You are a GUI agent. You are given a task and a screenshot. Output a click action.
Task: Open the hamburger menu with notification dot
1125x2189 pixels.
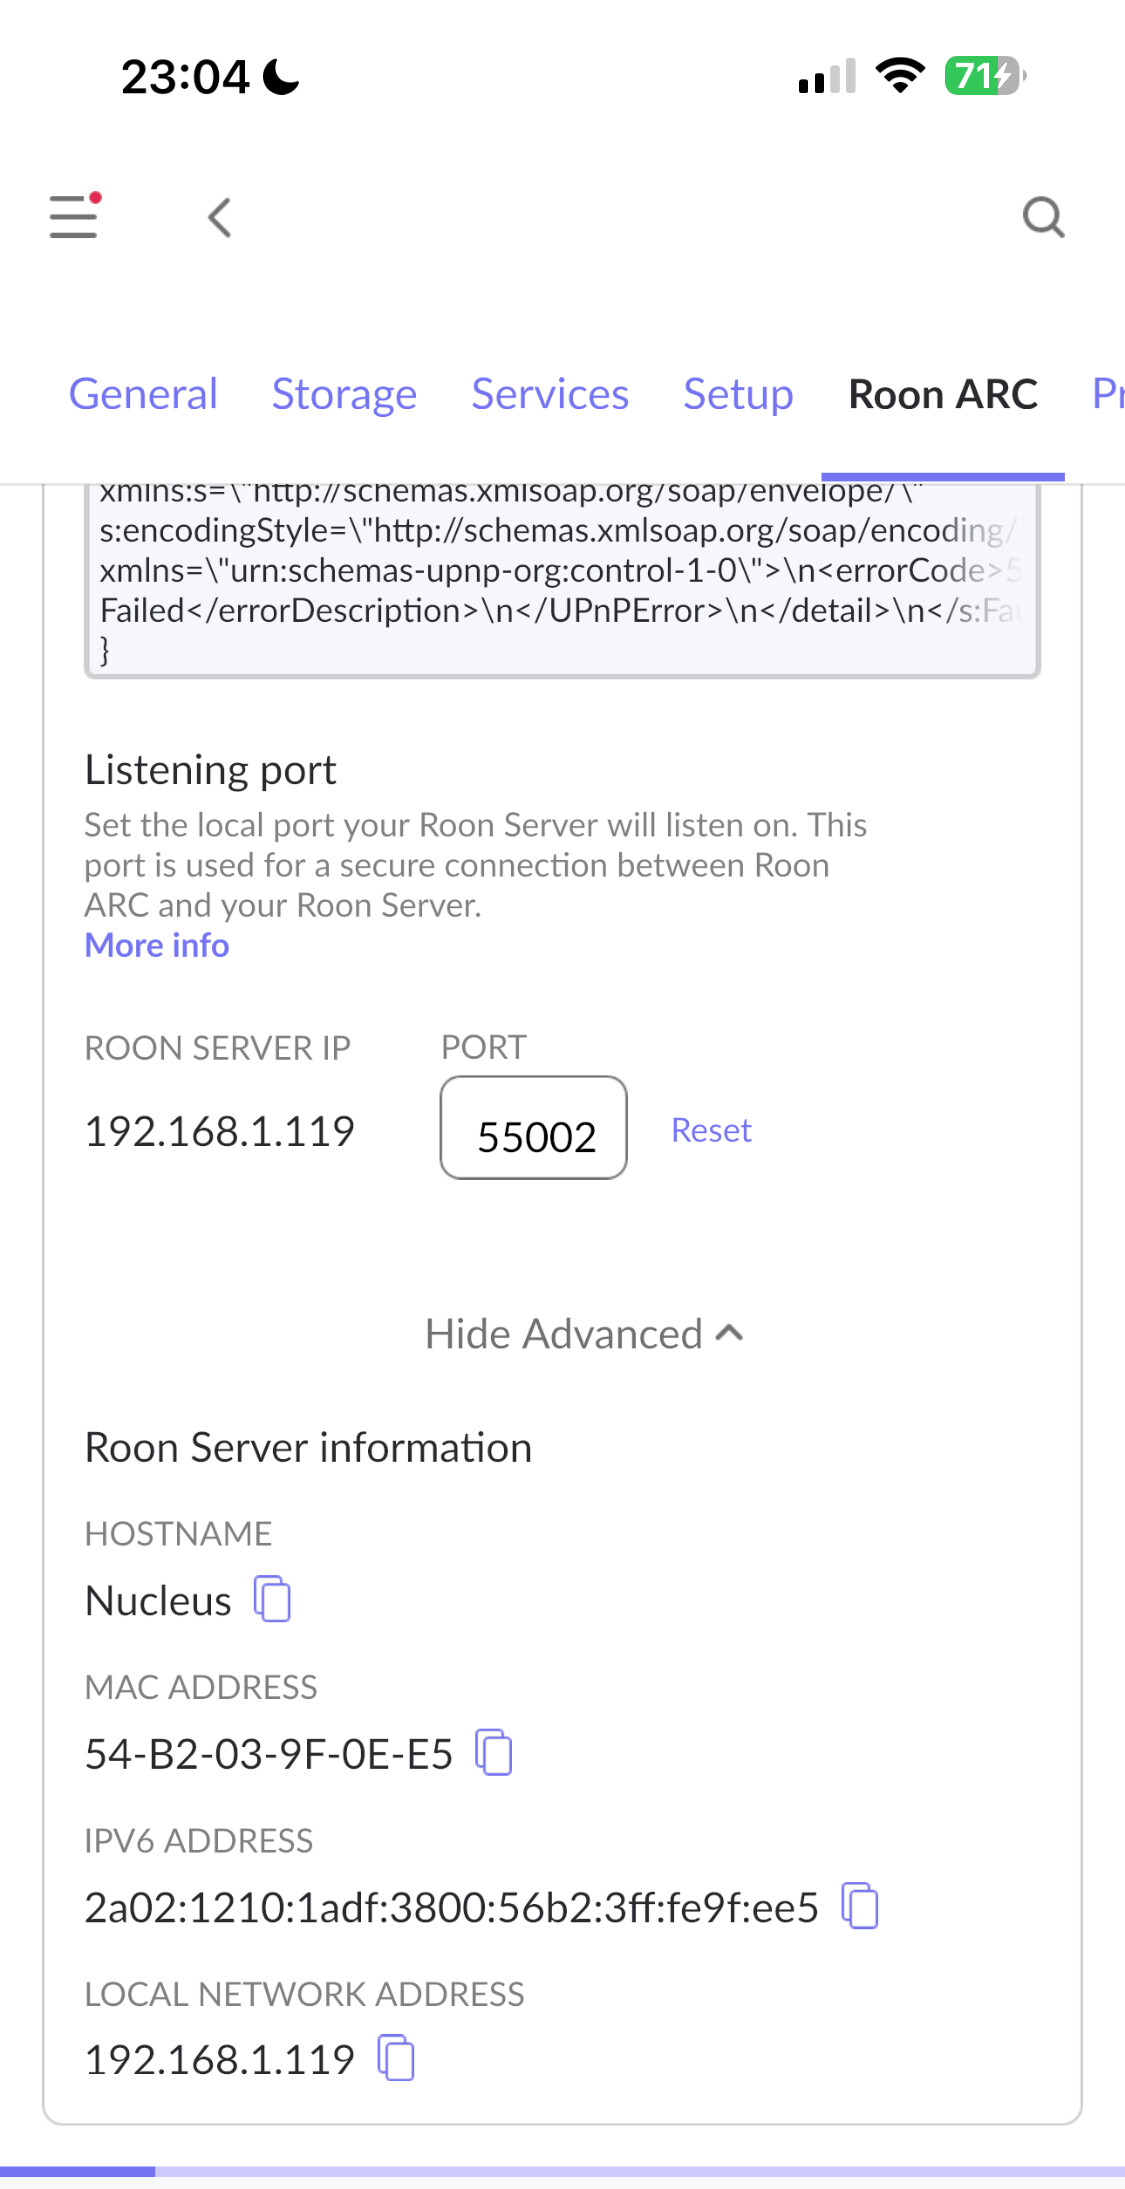click(x=75, y=215)
